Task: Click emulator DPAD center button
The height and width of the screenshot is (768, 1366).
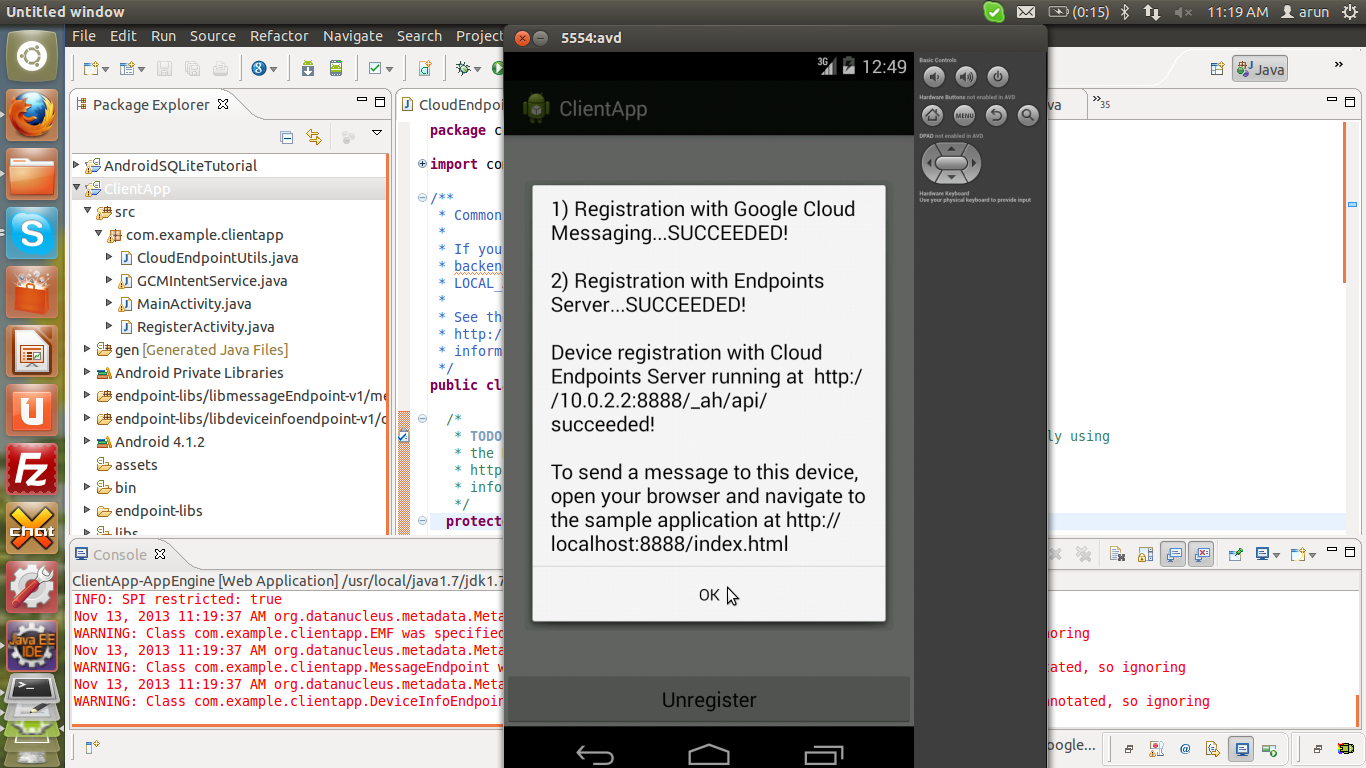Action: (951, 163)
